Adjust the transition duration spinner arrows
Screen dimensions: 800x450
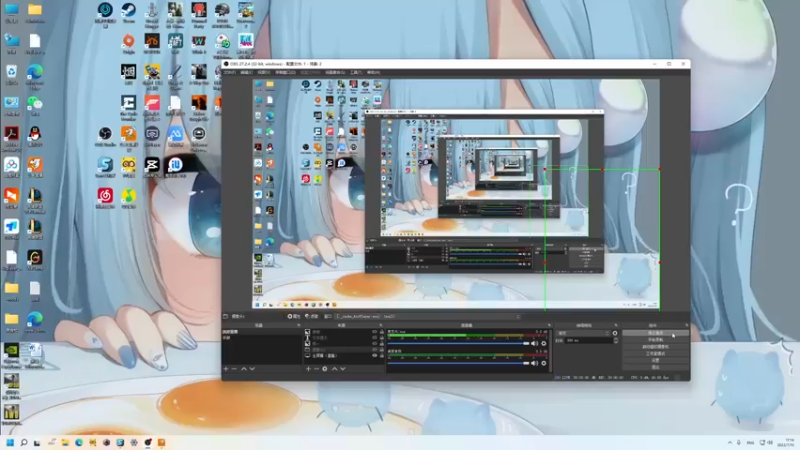coord(616,340)
